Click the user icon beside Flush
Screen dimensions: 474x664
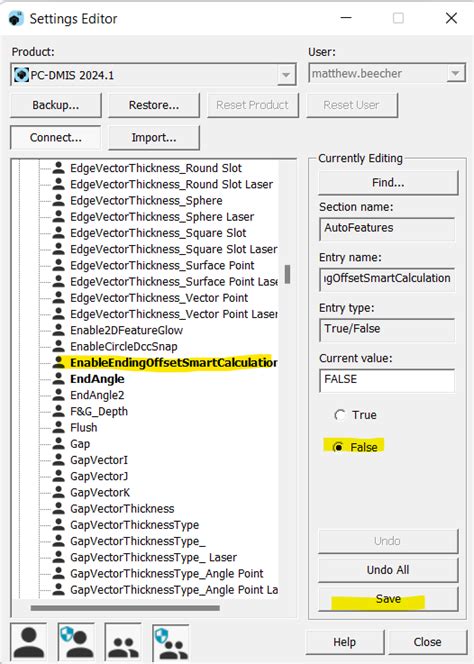pos(58,427)
